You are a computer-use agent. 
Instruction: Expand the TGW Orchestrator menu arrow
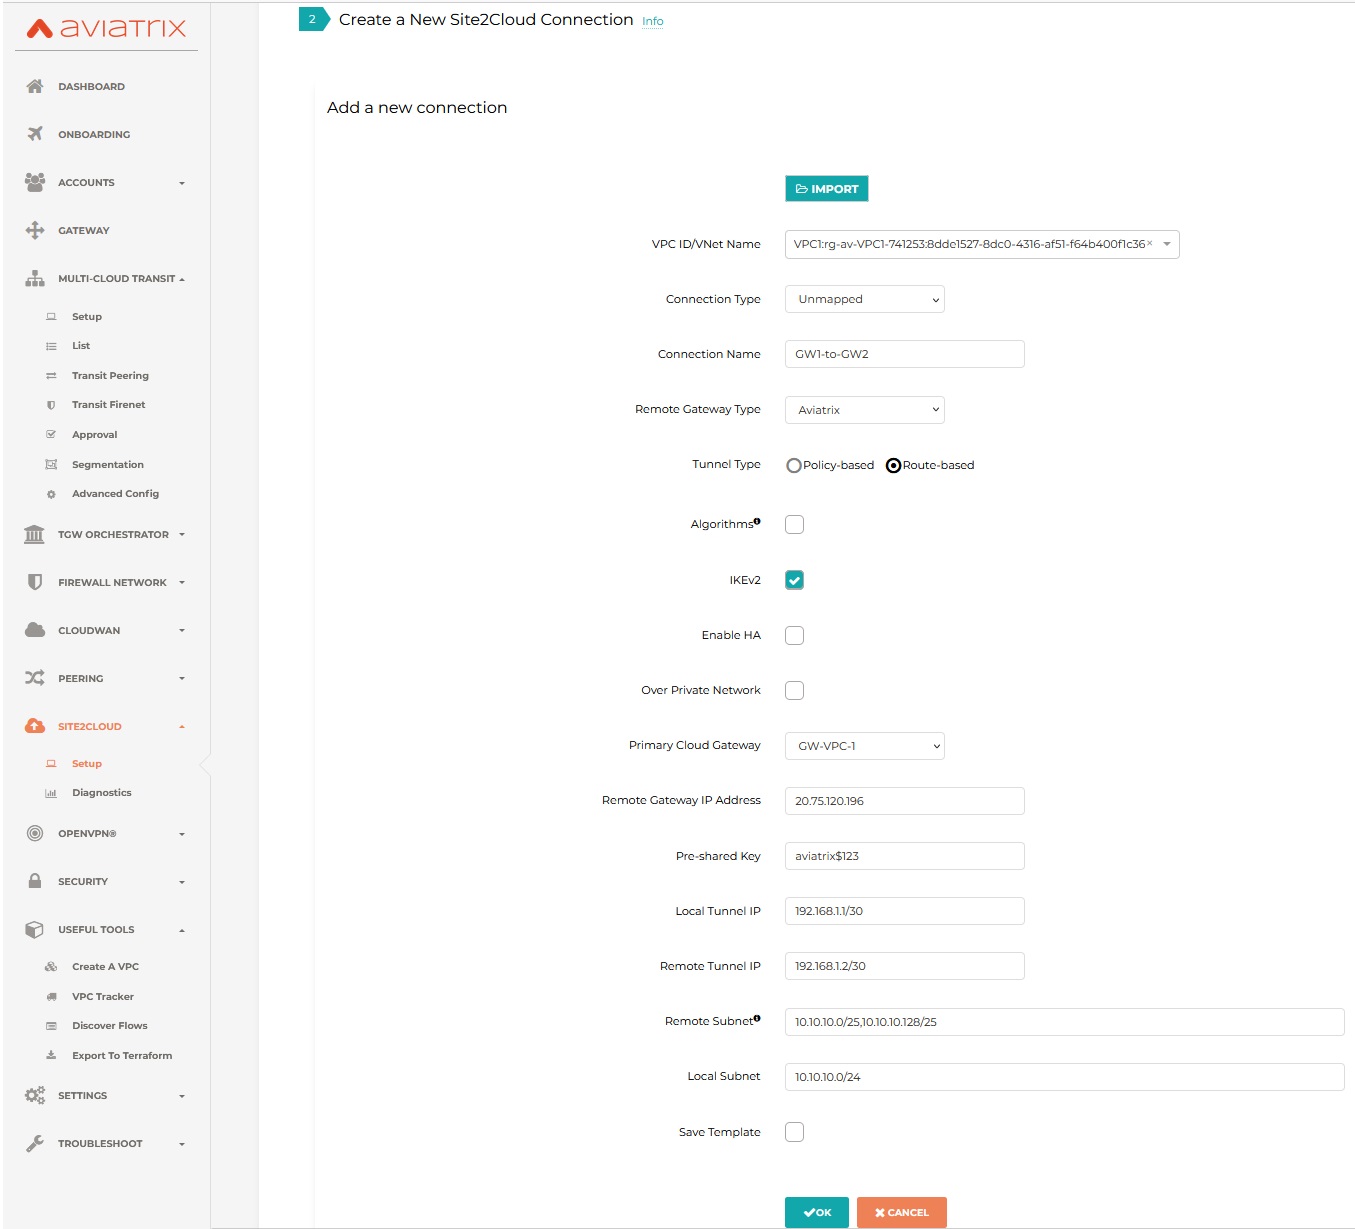pyautogui.click(x=182, y=535)
